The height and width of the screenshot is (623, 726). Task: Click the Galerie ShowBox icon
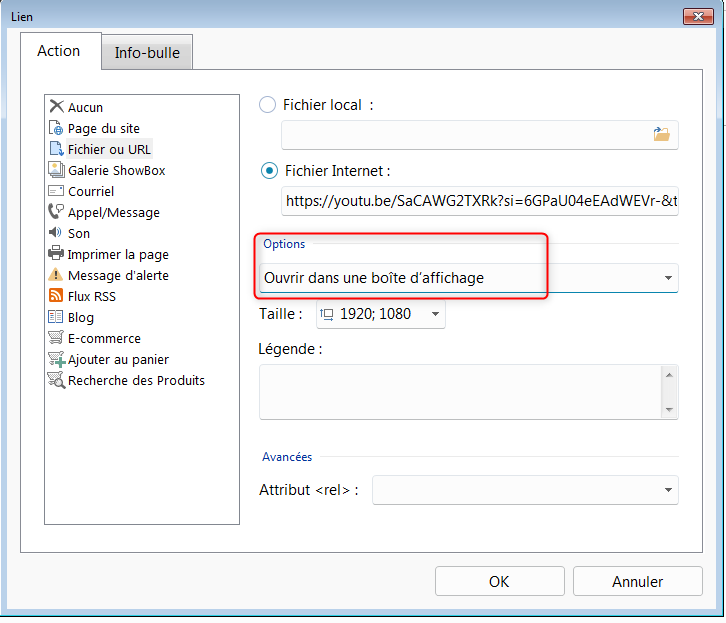[x=56, y=170]
